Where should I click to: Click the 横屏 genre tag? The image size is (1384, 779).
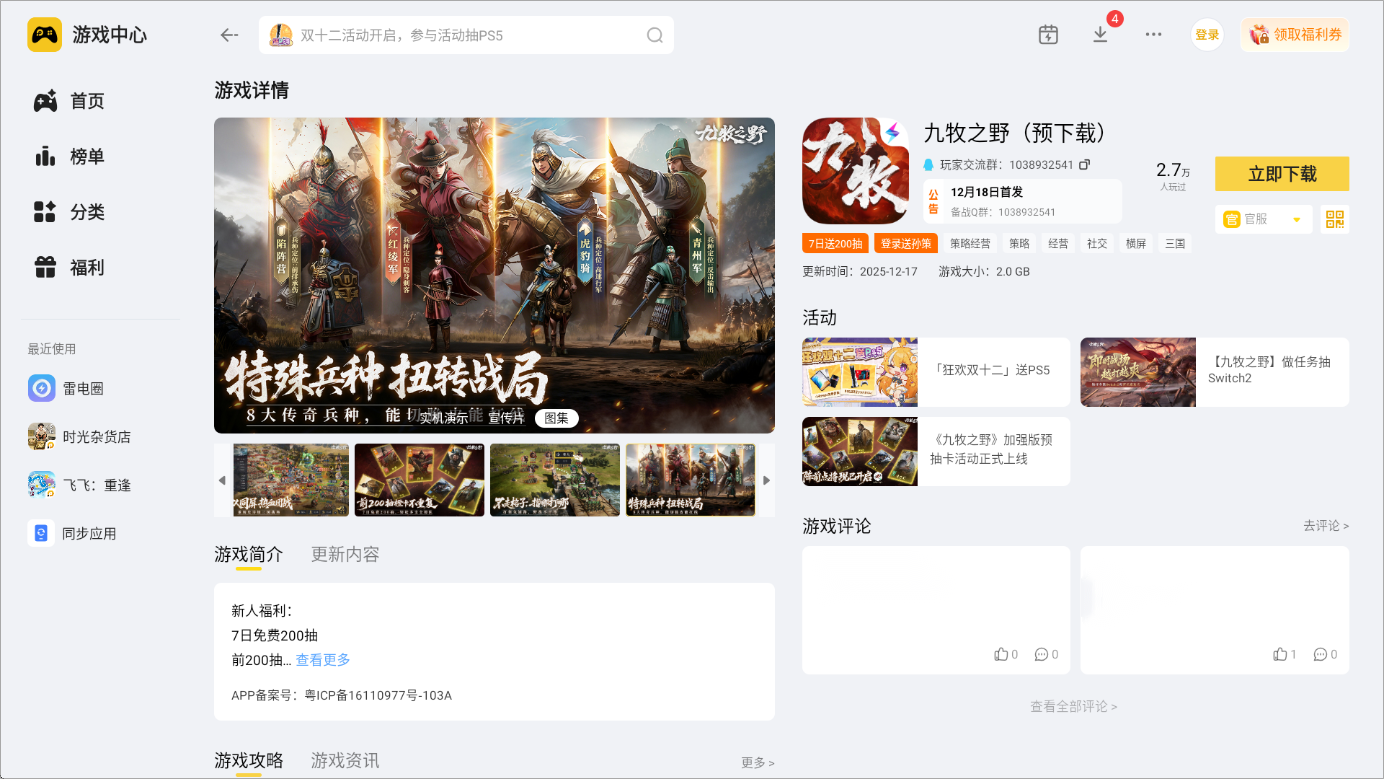[x=1136, y=243]
